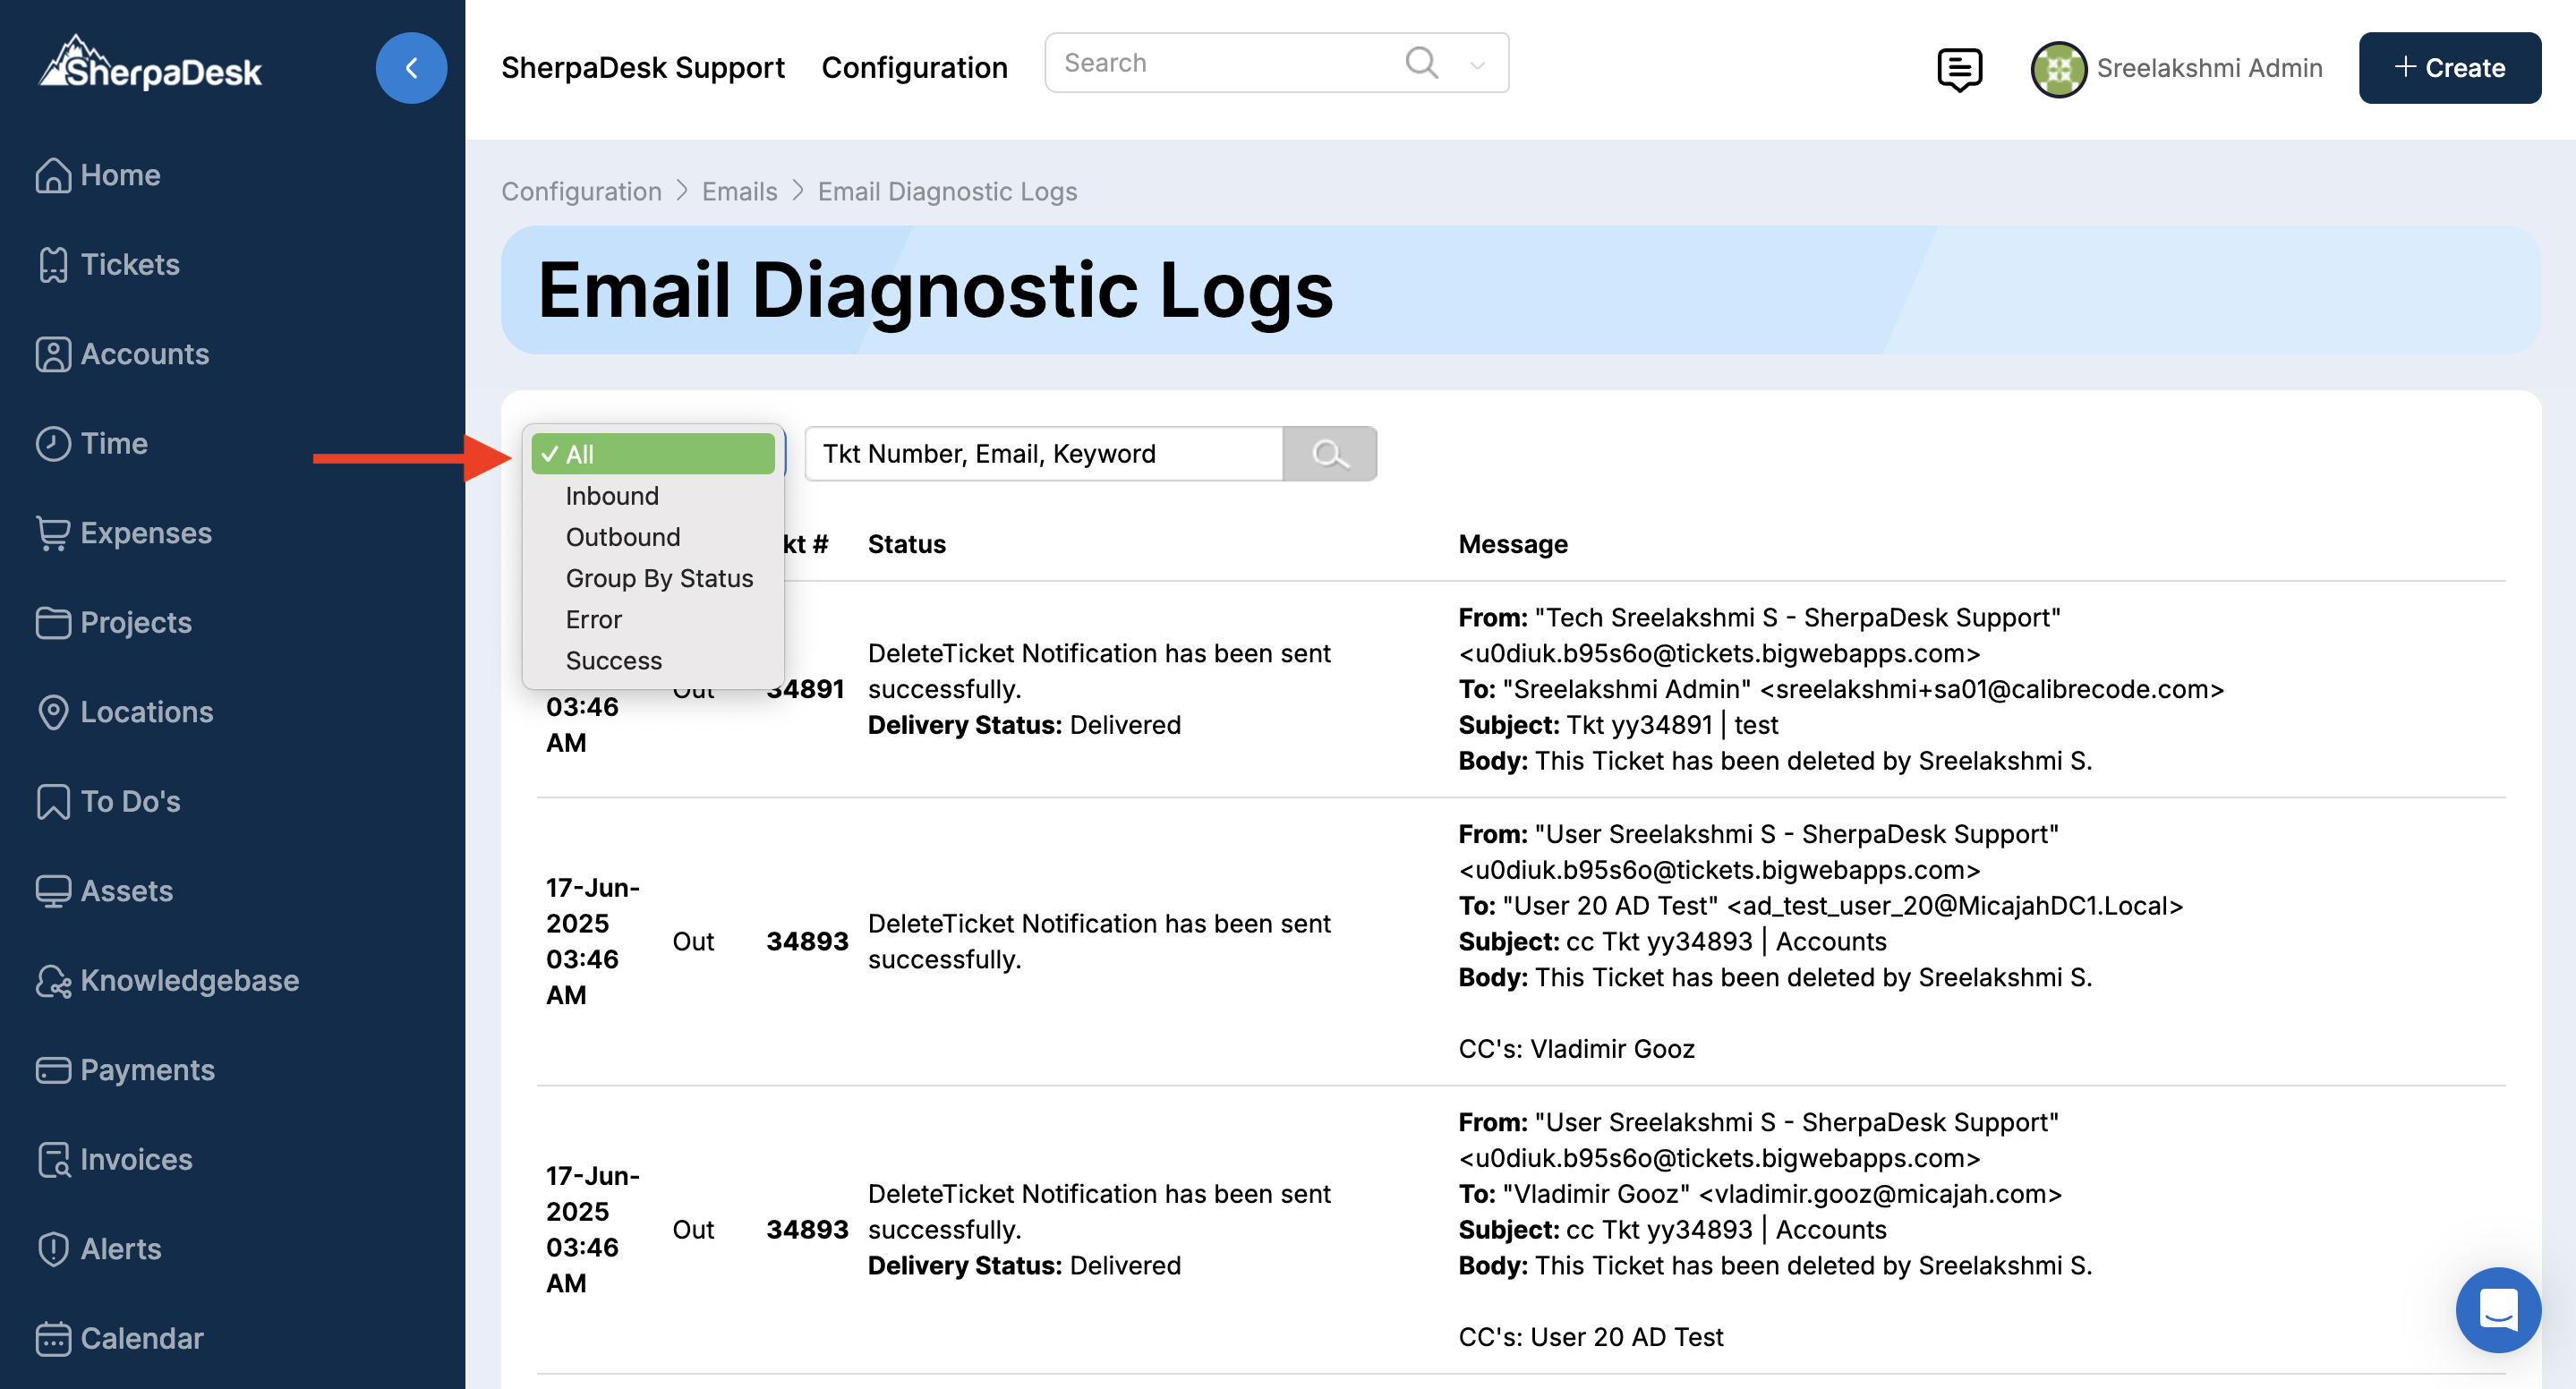Screen dimensions: 2576x1389
Task: Expand the top search options chevron
Action: [x=1477, y=65]
